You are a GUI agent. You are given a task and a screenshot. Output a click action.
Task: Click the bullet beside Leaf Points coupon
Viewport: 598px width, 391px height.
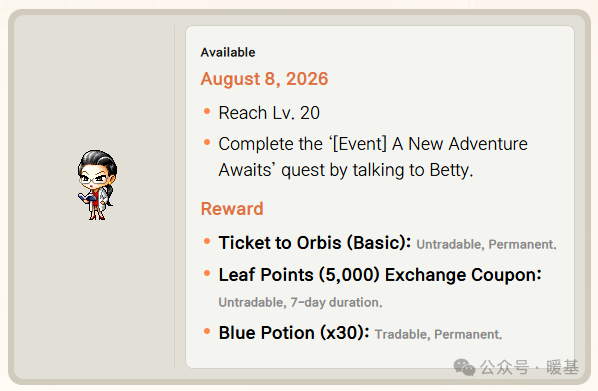(207, 273)
